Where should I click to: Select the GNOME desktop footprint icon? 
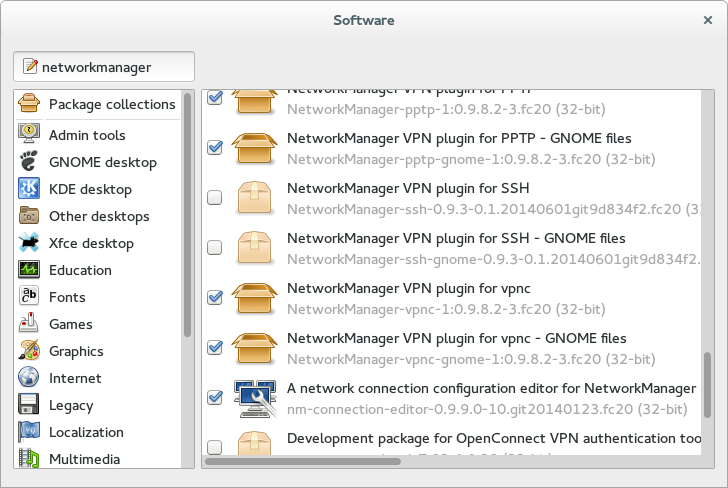[x=30, y=162]
